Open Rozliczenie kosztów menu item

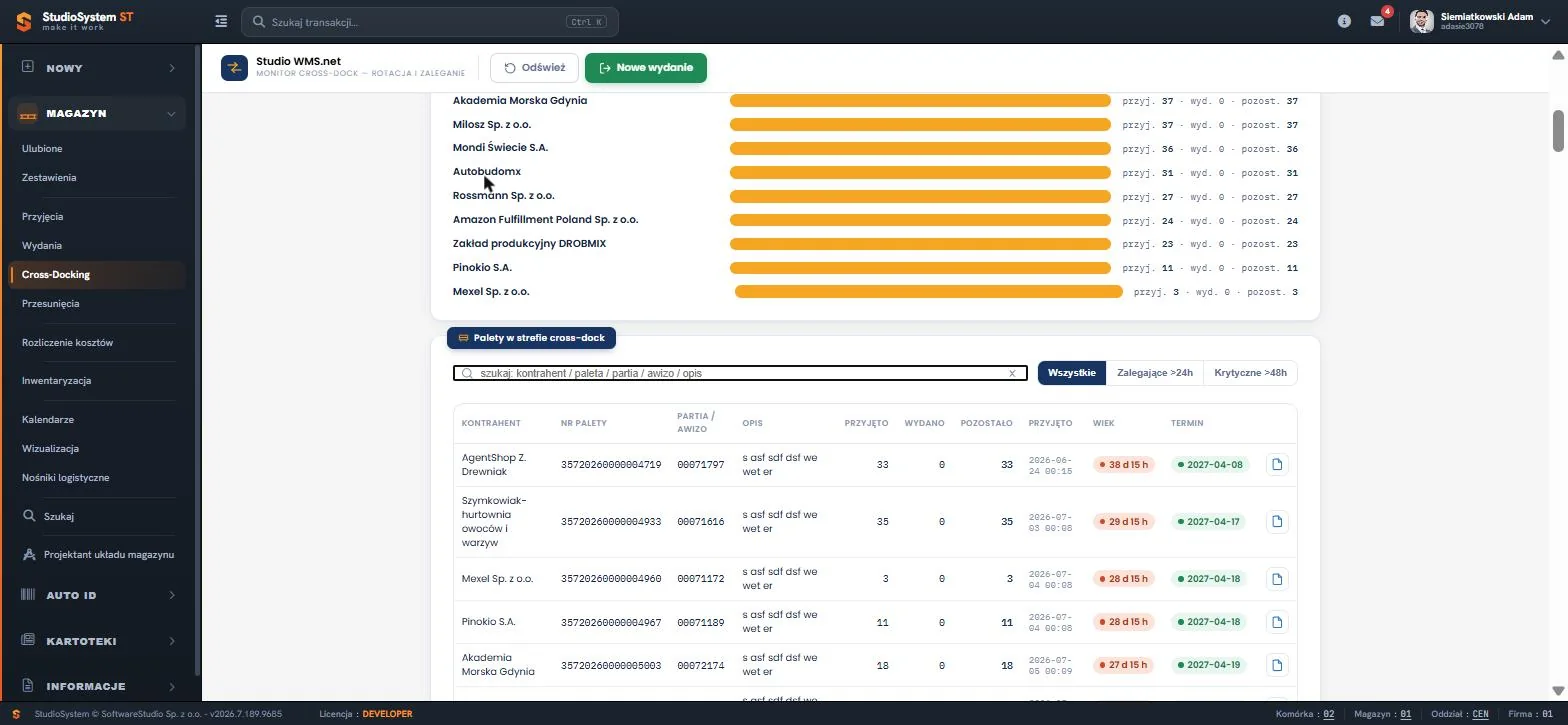(x=67, y=342)
